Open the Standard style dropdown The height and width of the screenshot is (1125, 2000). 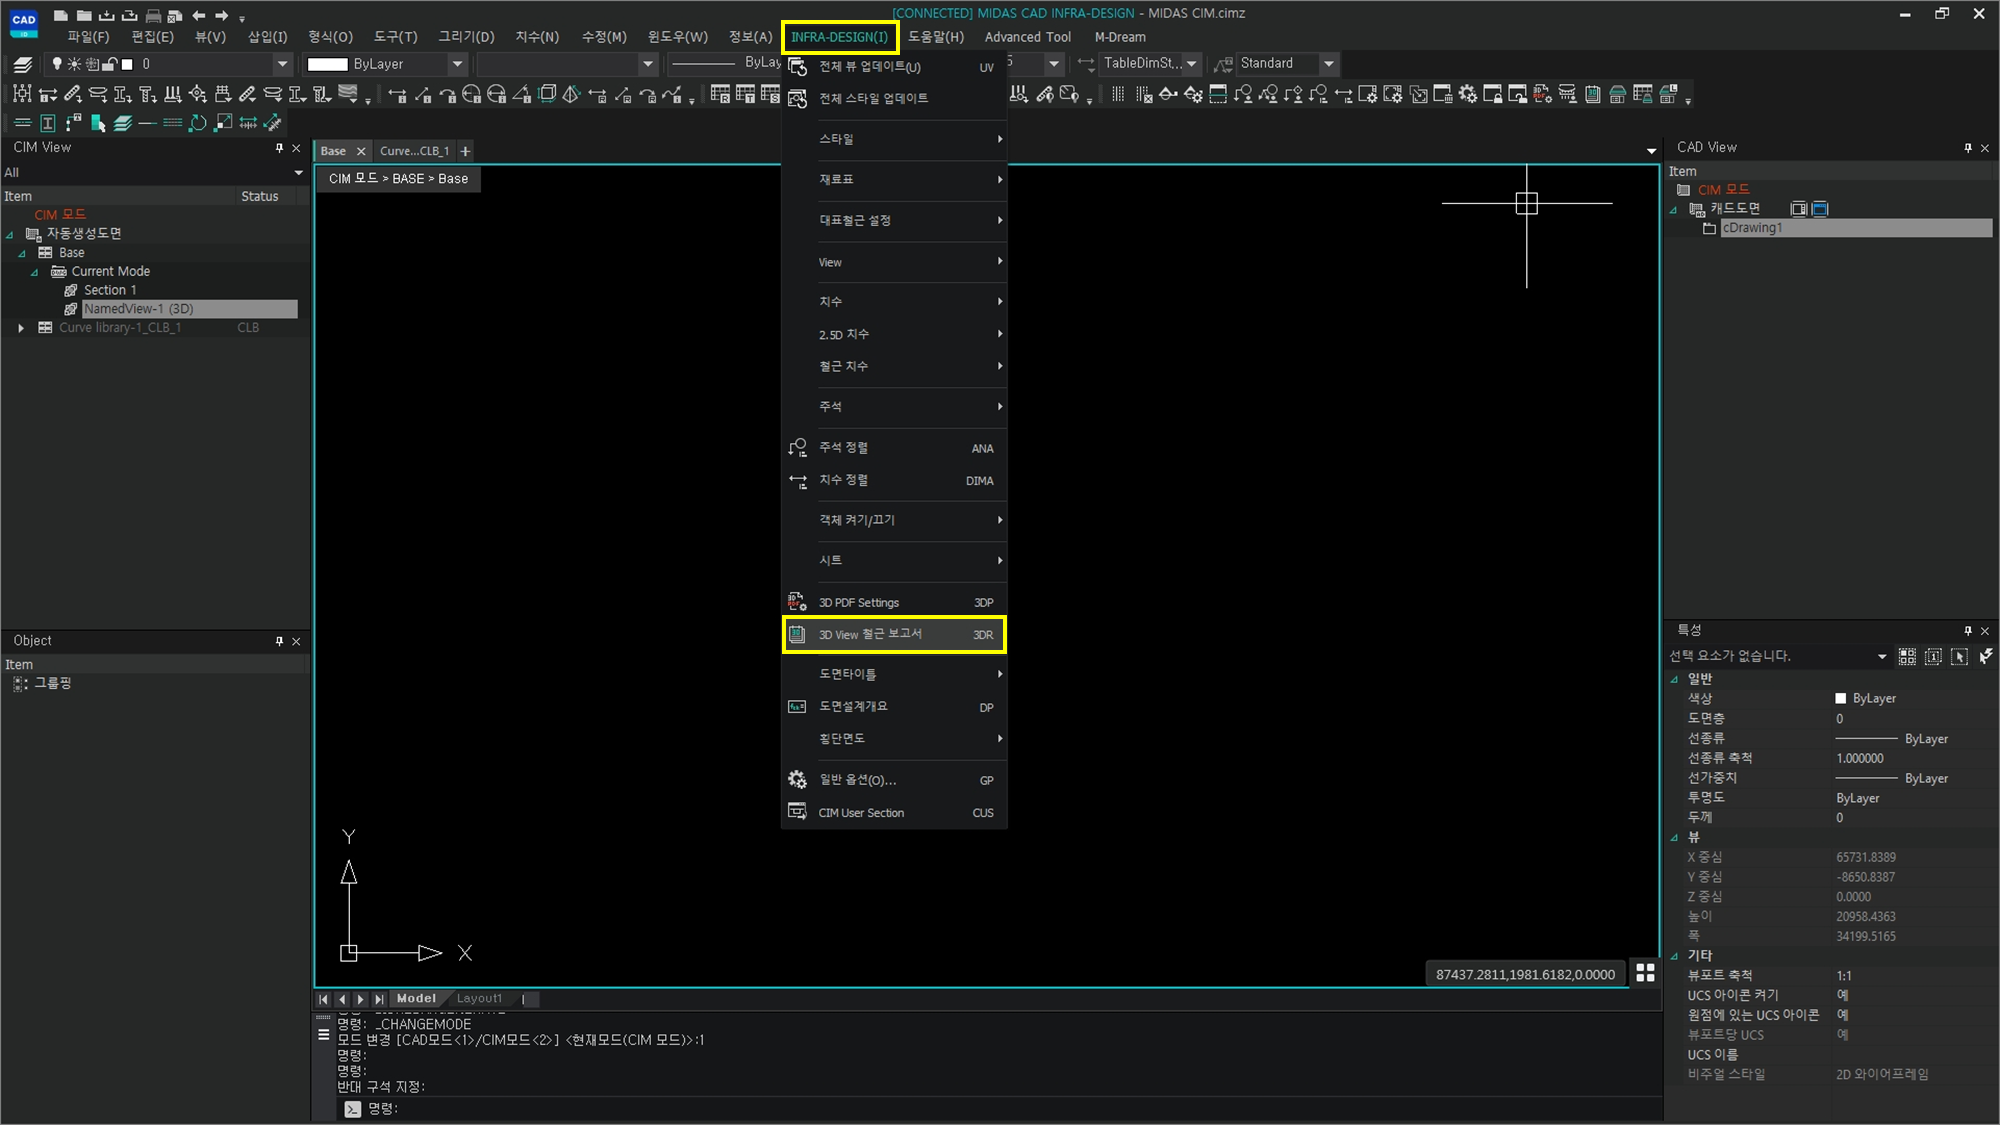coord(1328,64)
